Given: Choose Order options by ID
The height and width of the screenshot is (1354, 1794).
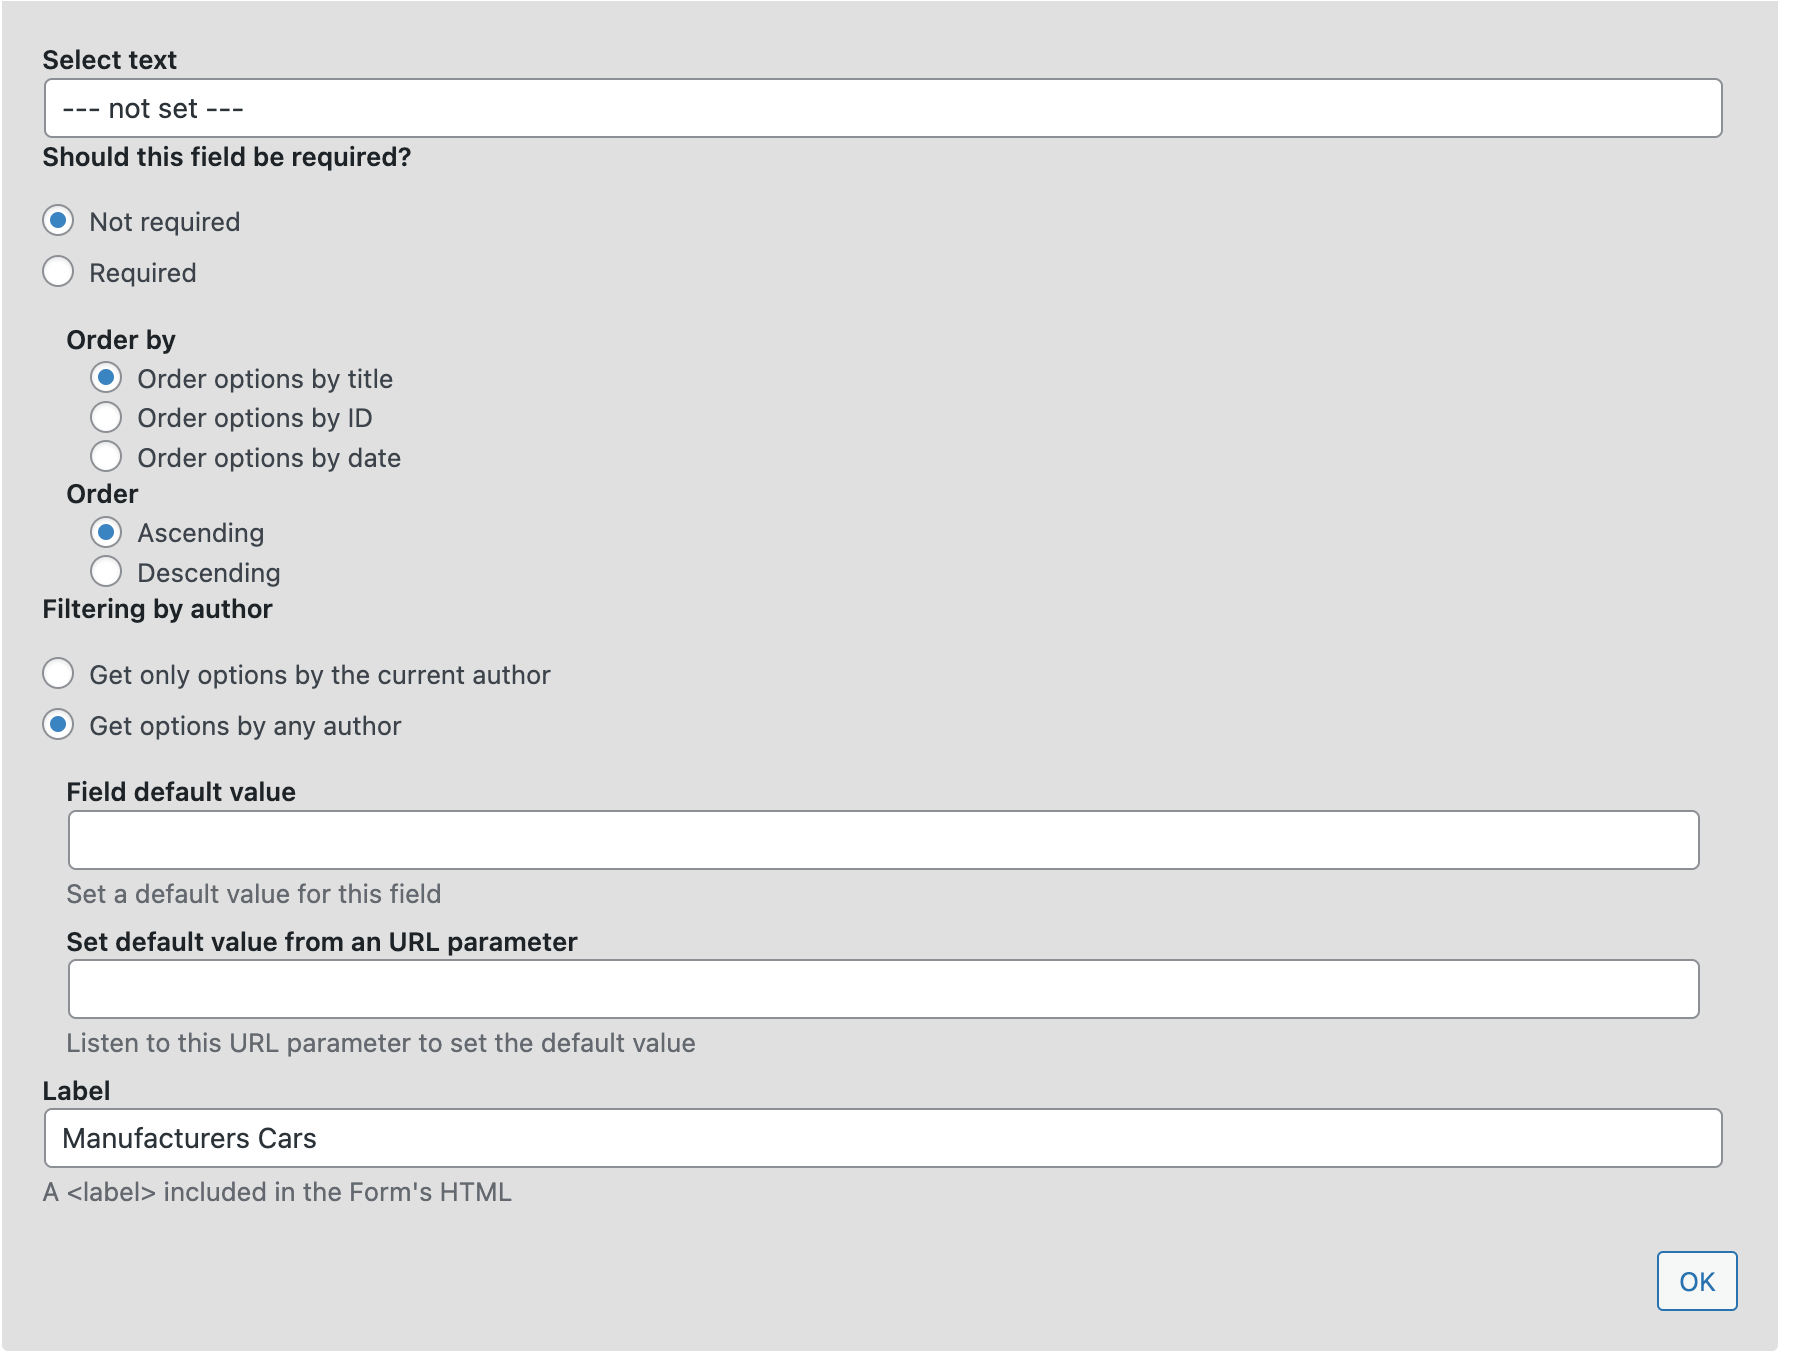Looking at the screenshot, I should click(106, 417).
